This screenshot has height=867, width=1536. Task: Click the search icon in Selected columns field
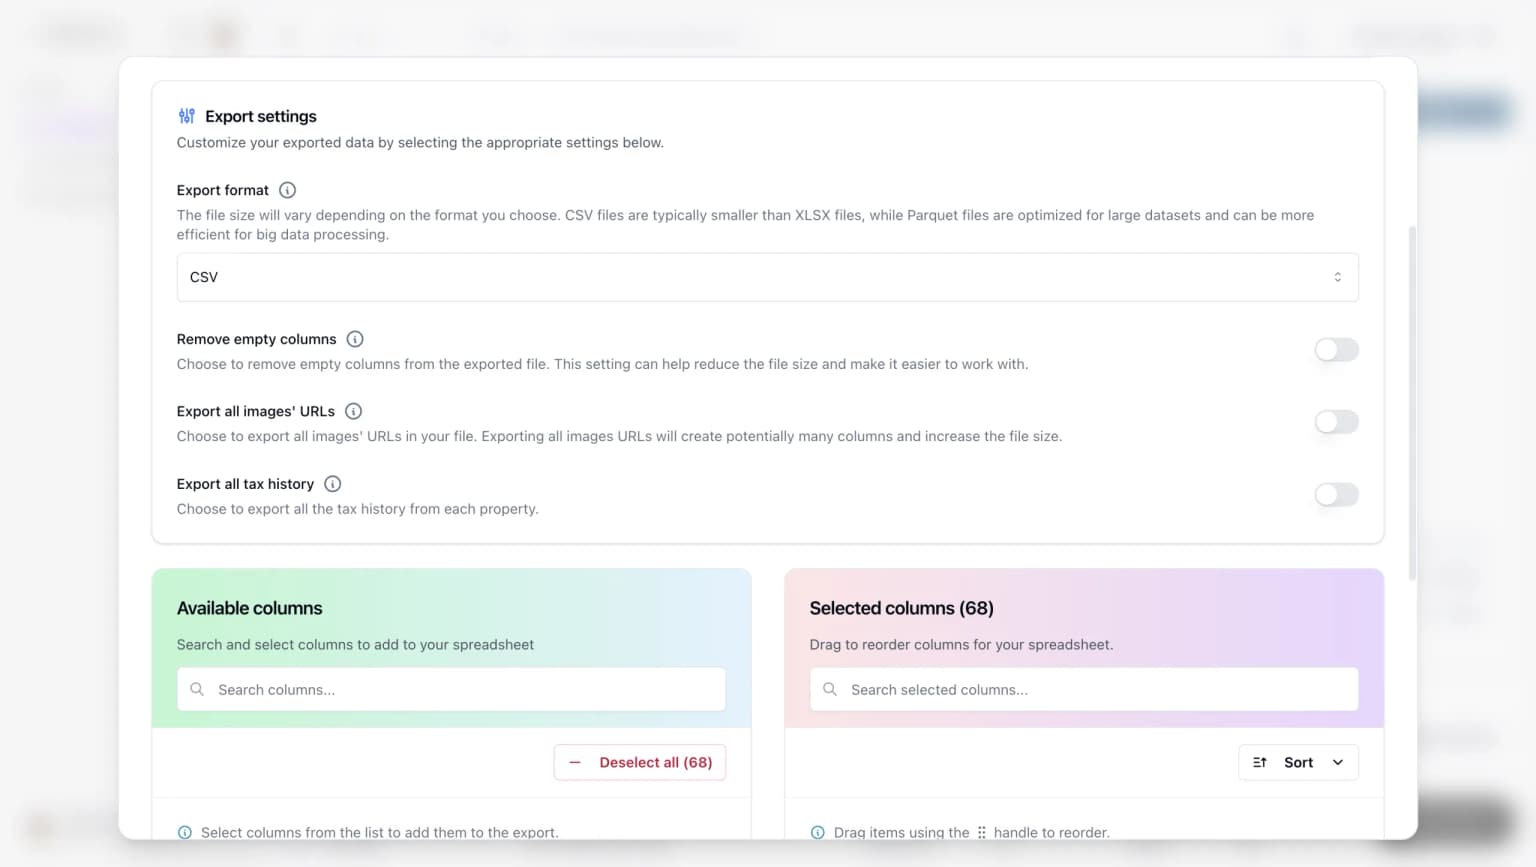pyautogui.click(x=830, y=690)
